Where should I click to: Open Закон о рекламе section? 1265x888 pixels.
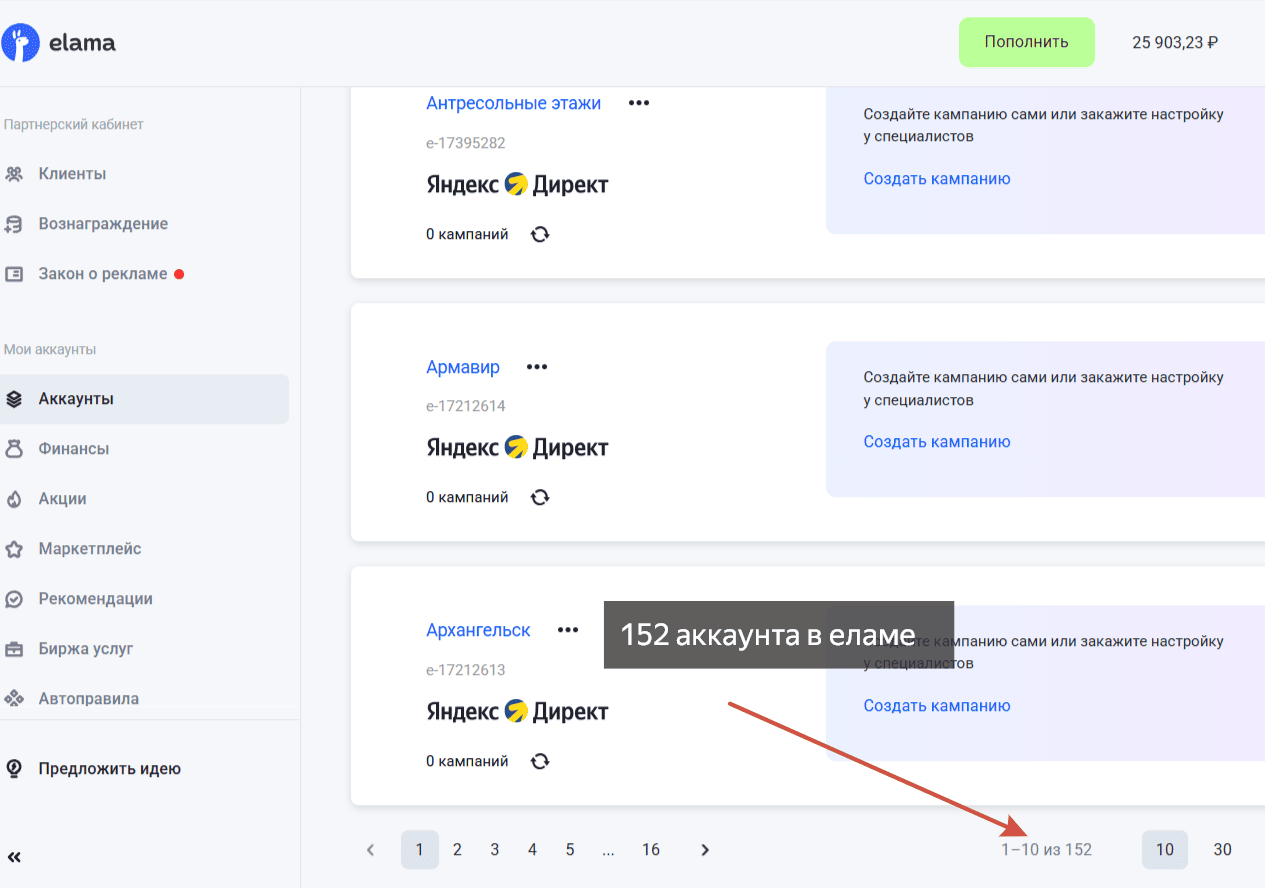click(x=103, y=274)
